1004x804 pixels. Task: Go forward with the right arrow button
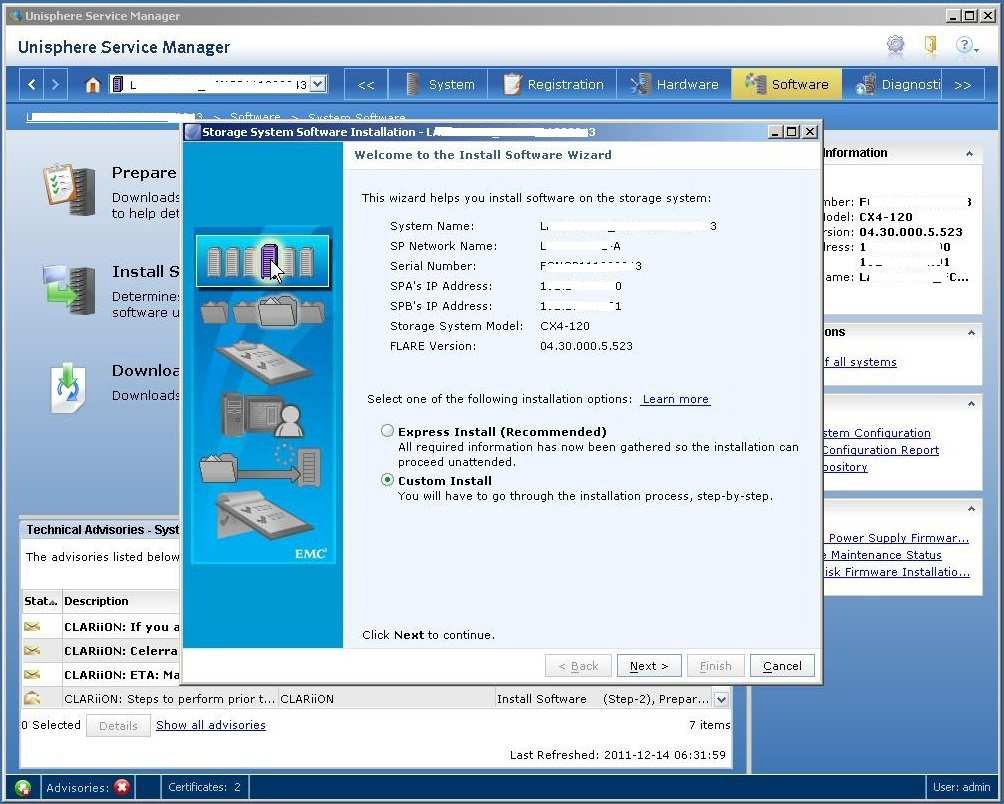click(x=55, y=84)
